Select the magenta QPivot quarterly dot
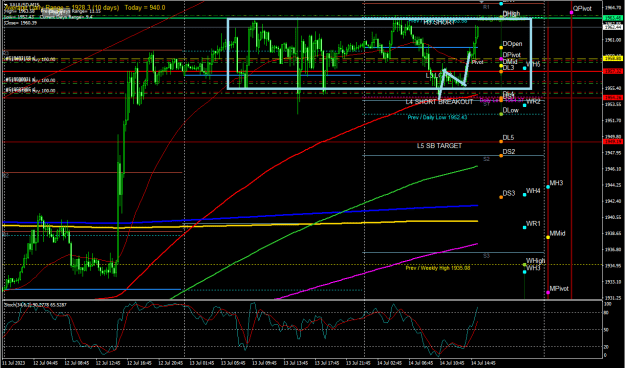 point(572,13)
